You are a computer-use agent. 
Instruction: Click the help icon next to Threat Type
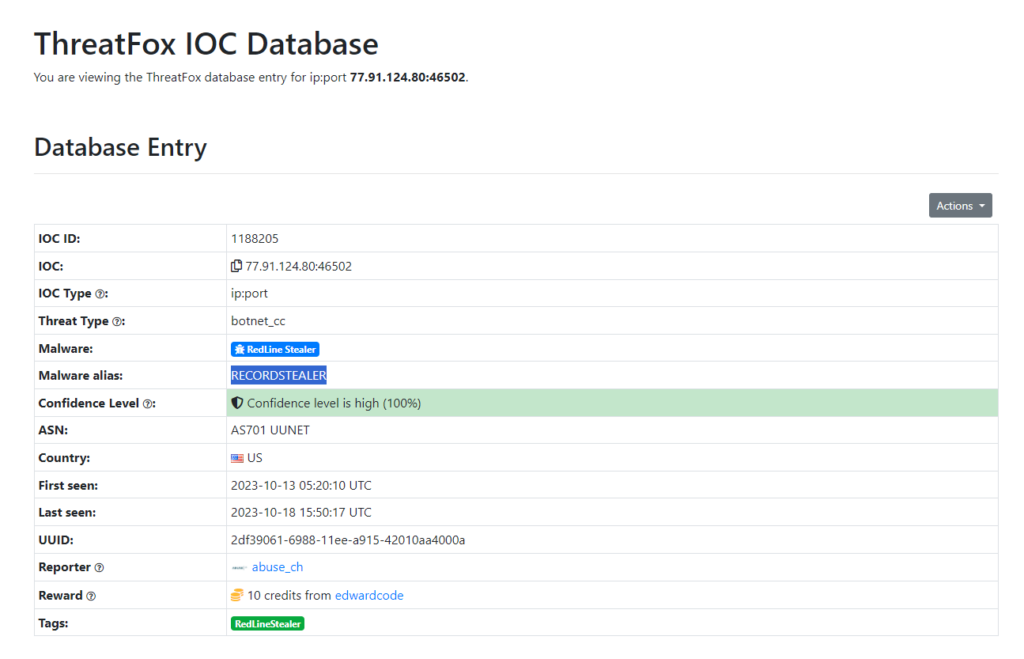click(118, 322)
